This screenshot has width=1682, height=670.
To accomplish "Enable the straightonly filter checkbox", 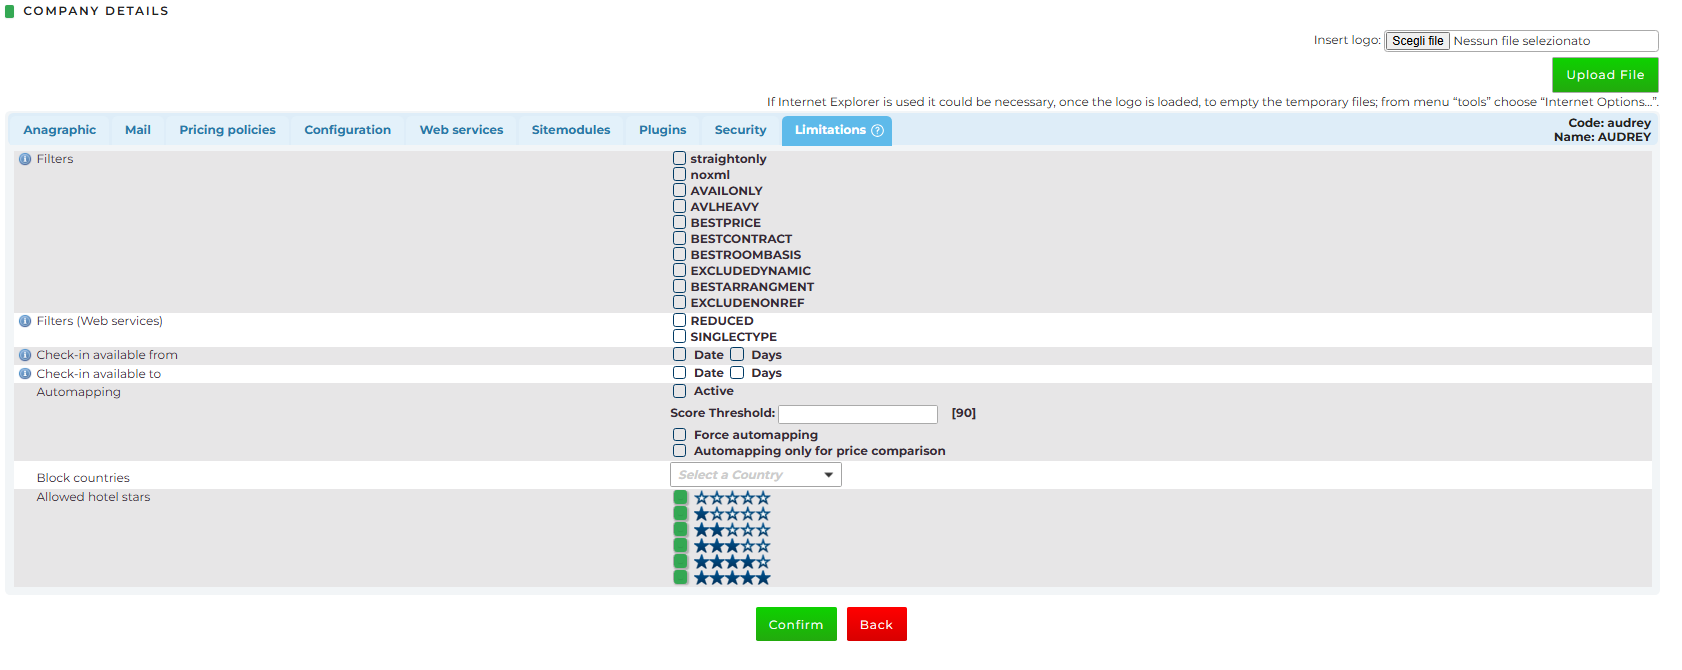I will click(x=680, y=158).
